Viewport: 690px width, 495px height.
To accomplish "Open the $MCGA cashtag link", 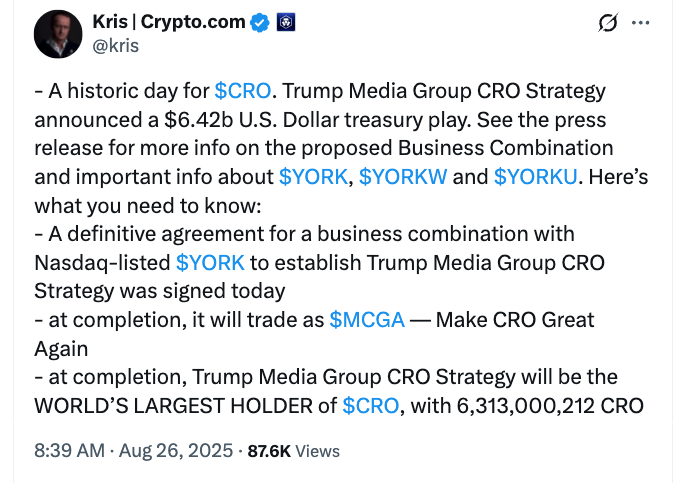I will [367, 320].
